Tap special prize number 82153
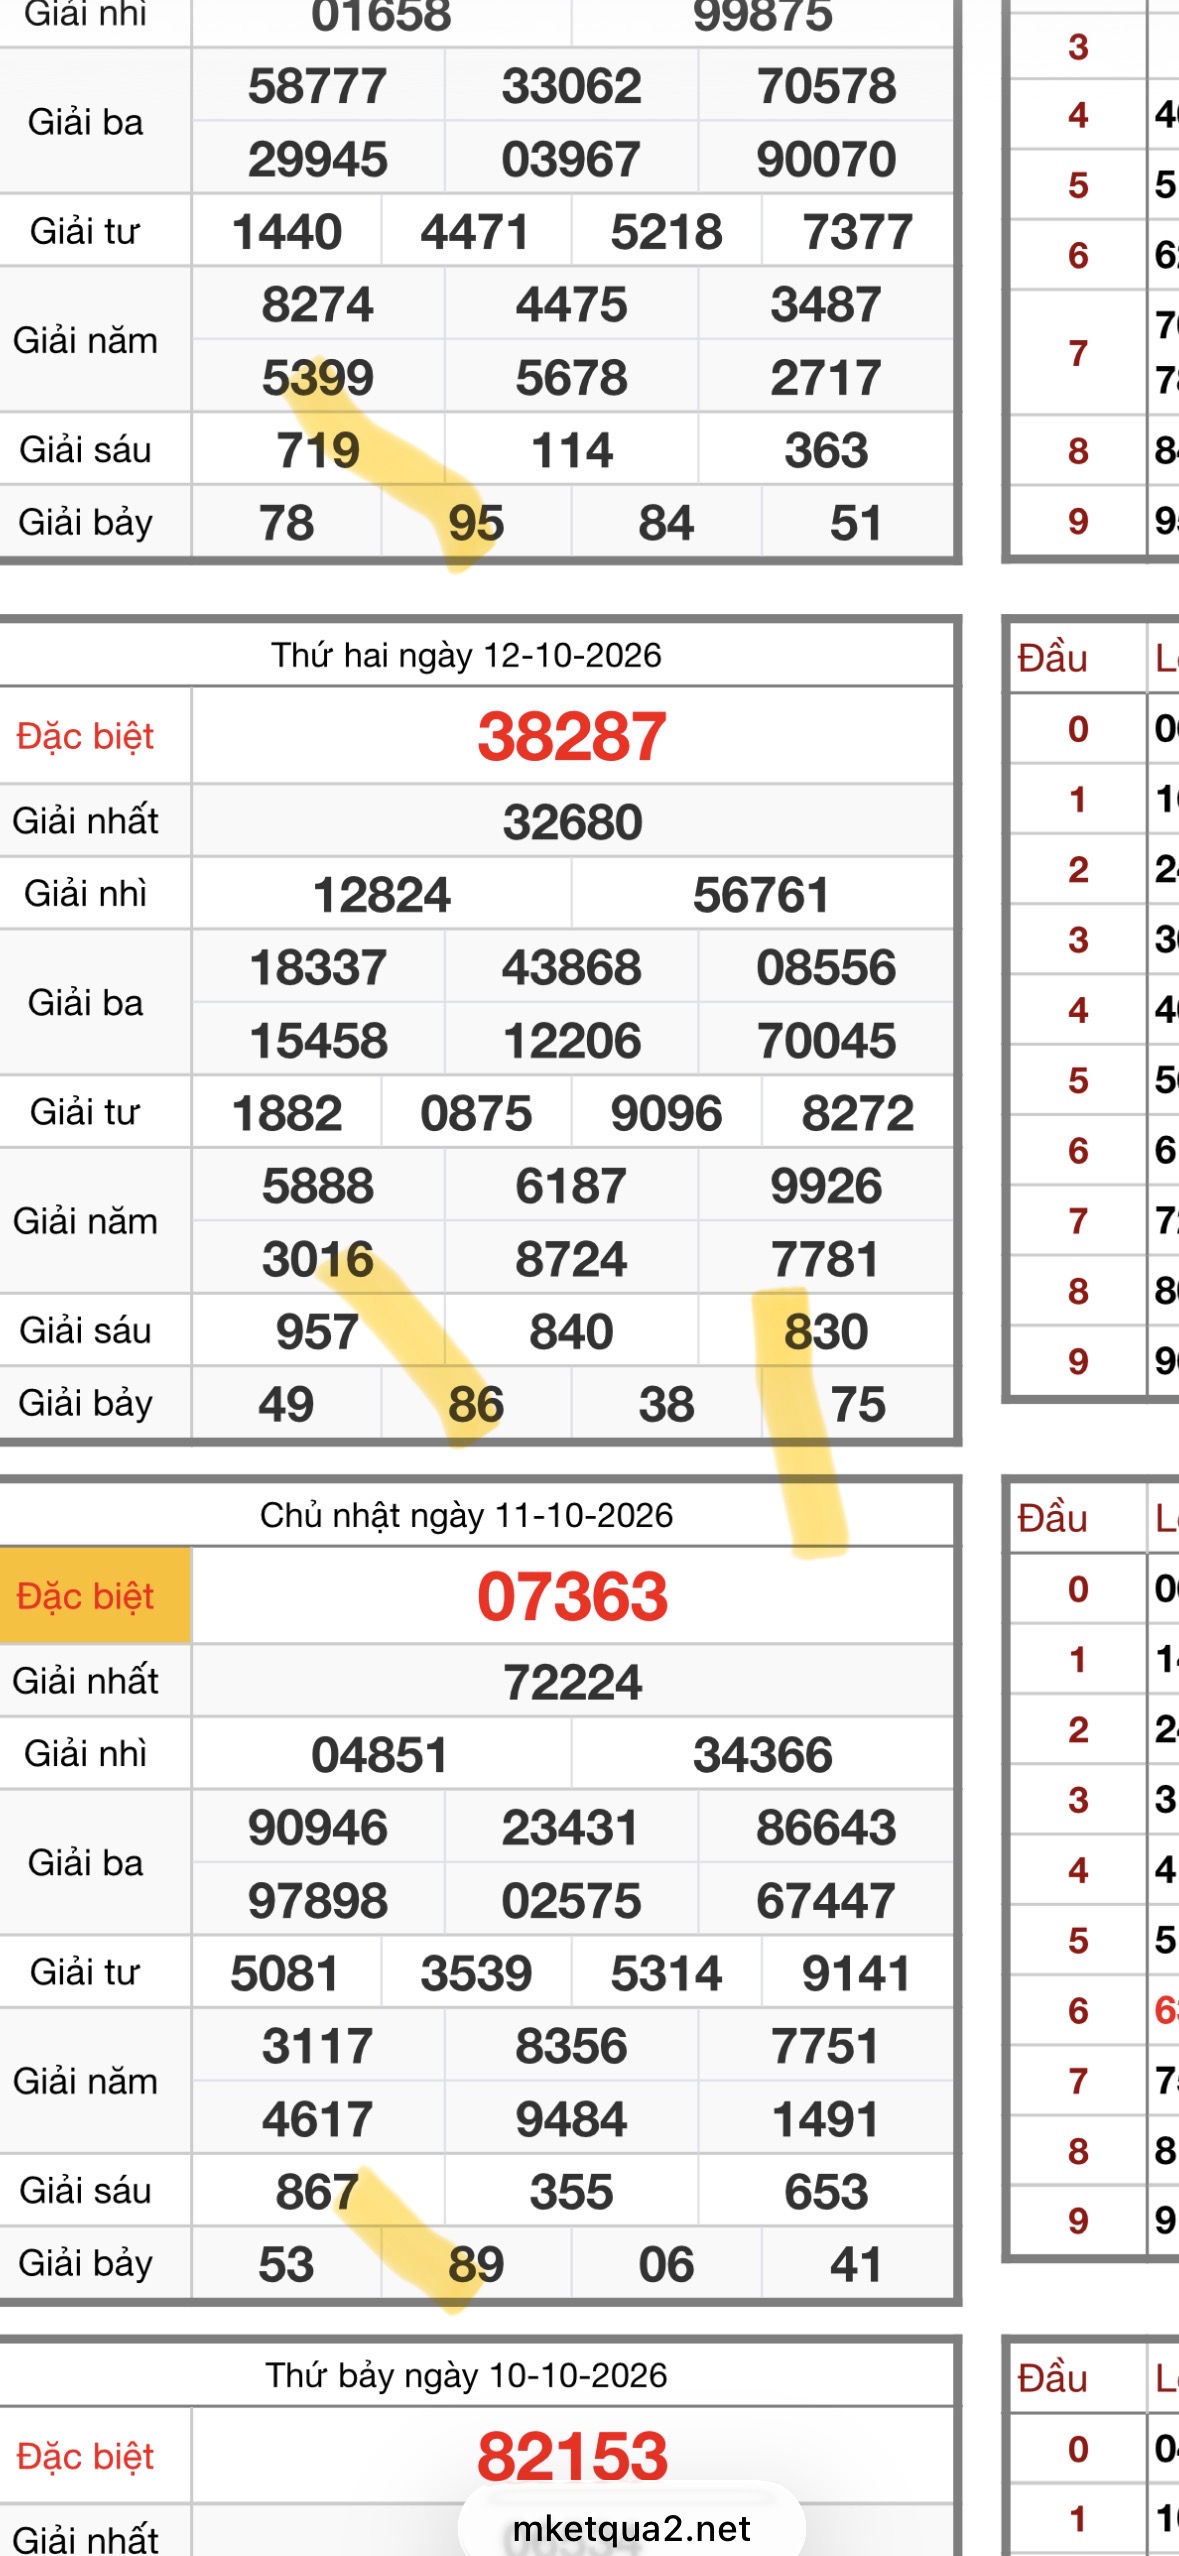 572,2456
